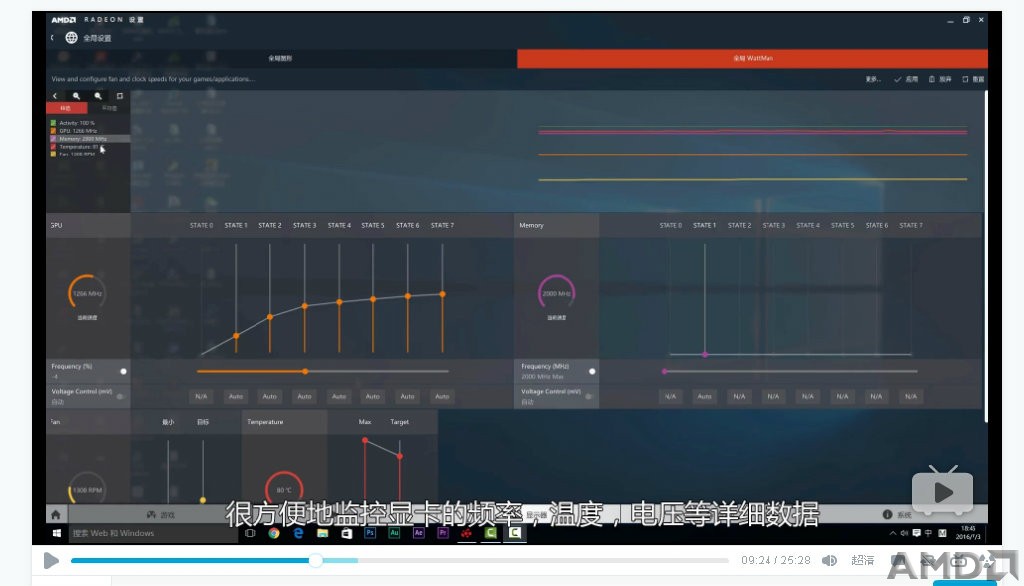The image size is (1024, 586).
Task: Toggle the Memory Voltage Control switch
Action: click(589, 397)
